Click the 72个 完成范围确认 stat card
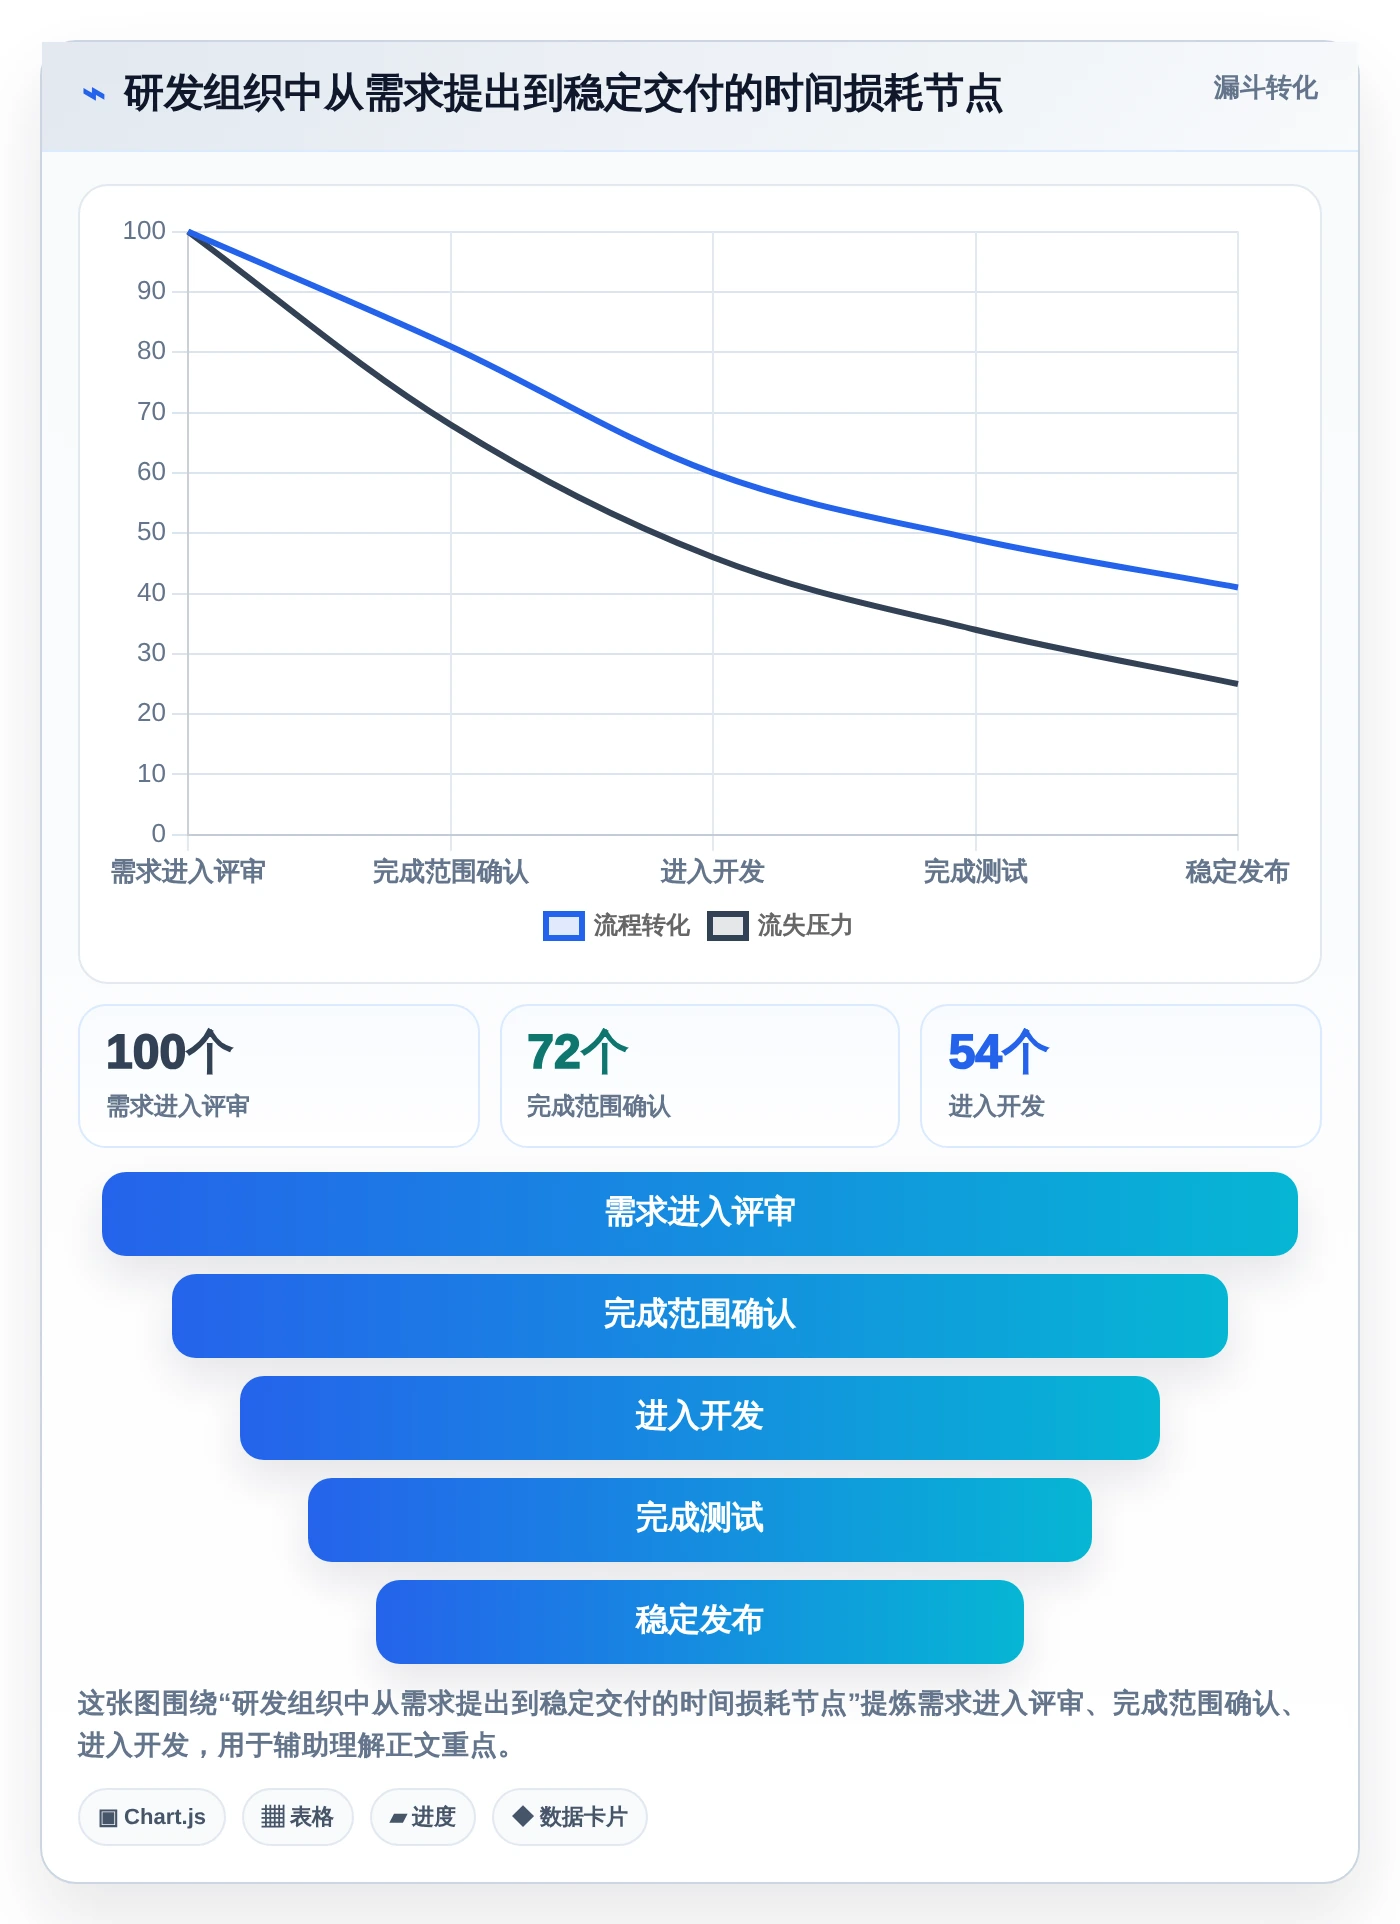1400x1924 pixels. pos(700,1076)
